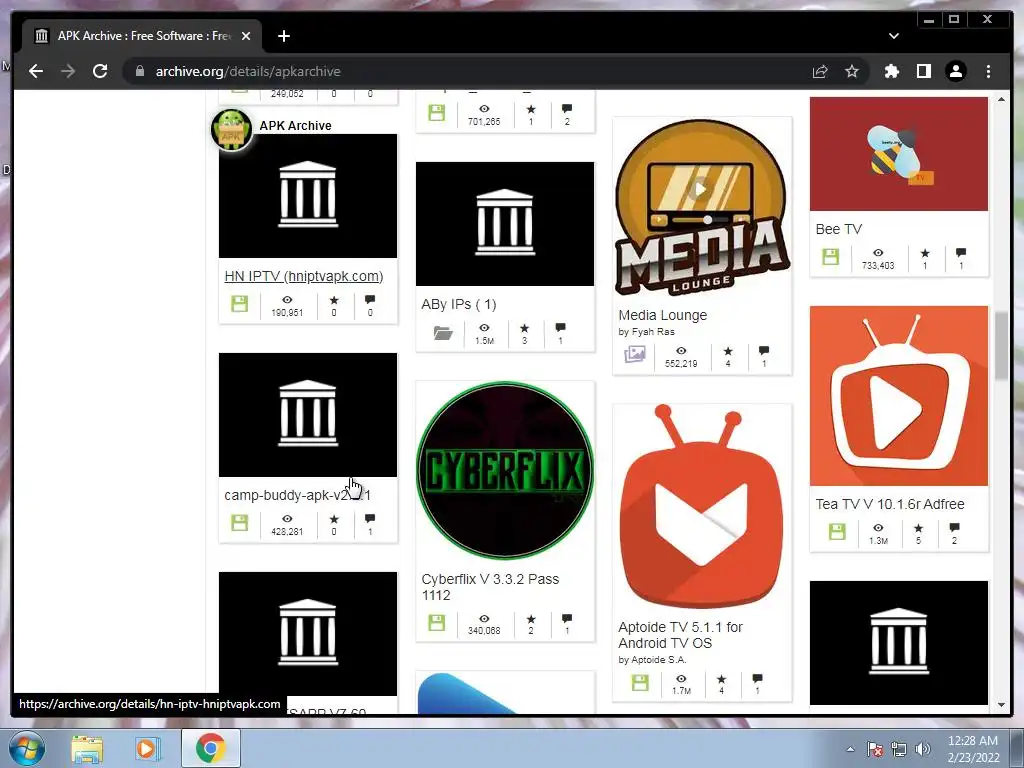
Task: Open the Bee TV title link
Action: (x=839, y=229)
